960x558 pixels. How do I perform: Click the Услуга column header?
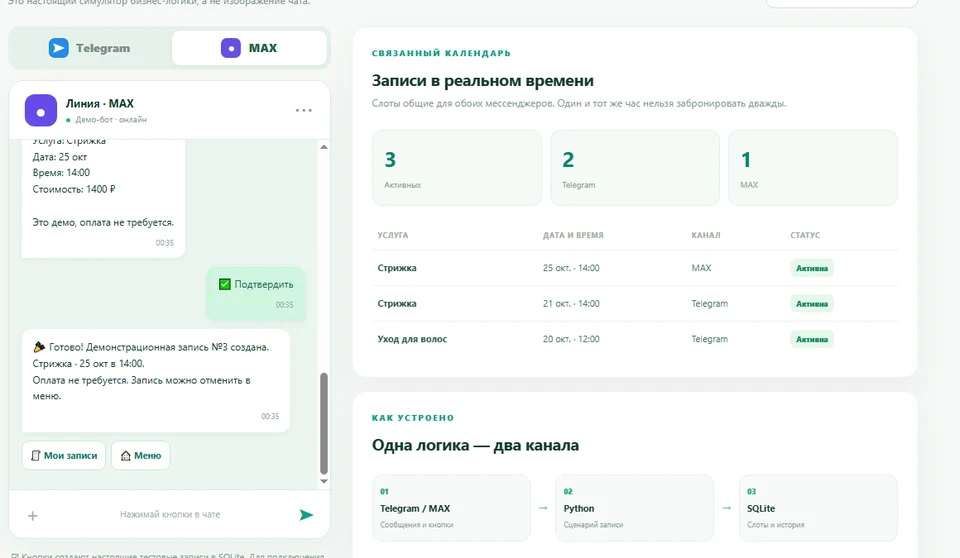click(393, 235)
